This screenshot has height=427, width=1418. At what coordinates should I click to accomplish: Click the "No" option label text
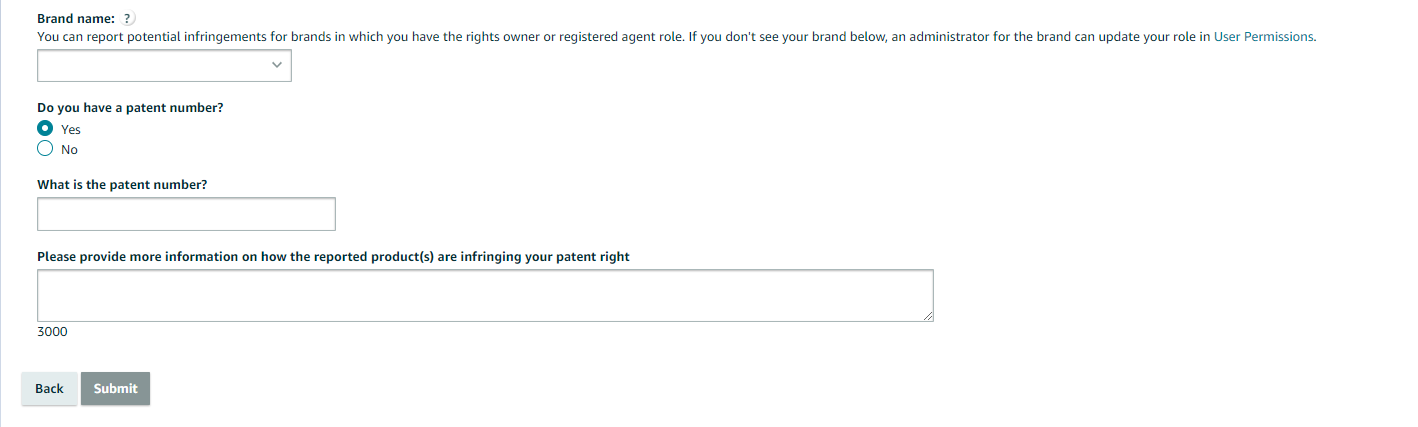pos(69,150)
